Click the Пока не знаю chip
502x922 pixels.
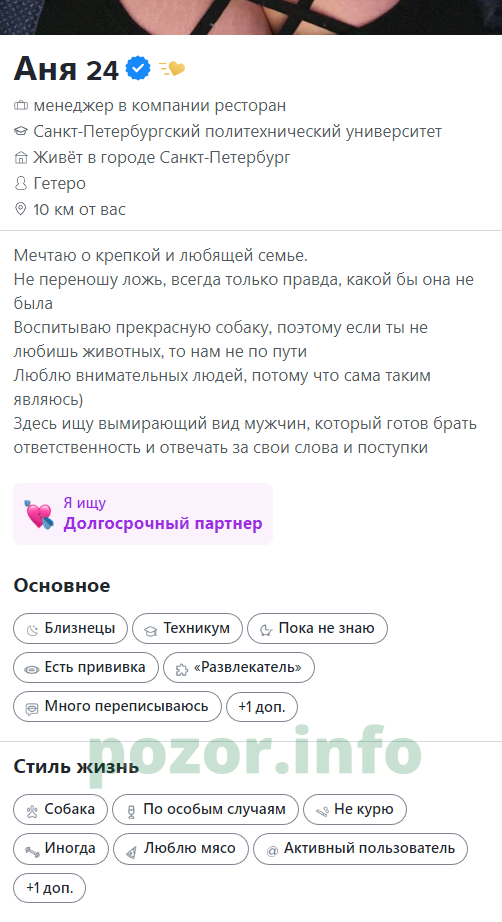point(317,629)
